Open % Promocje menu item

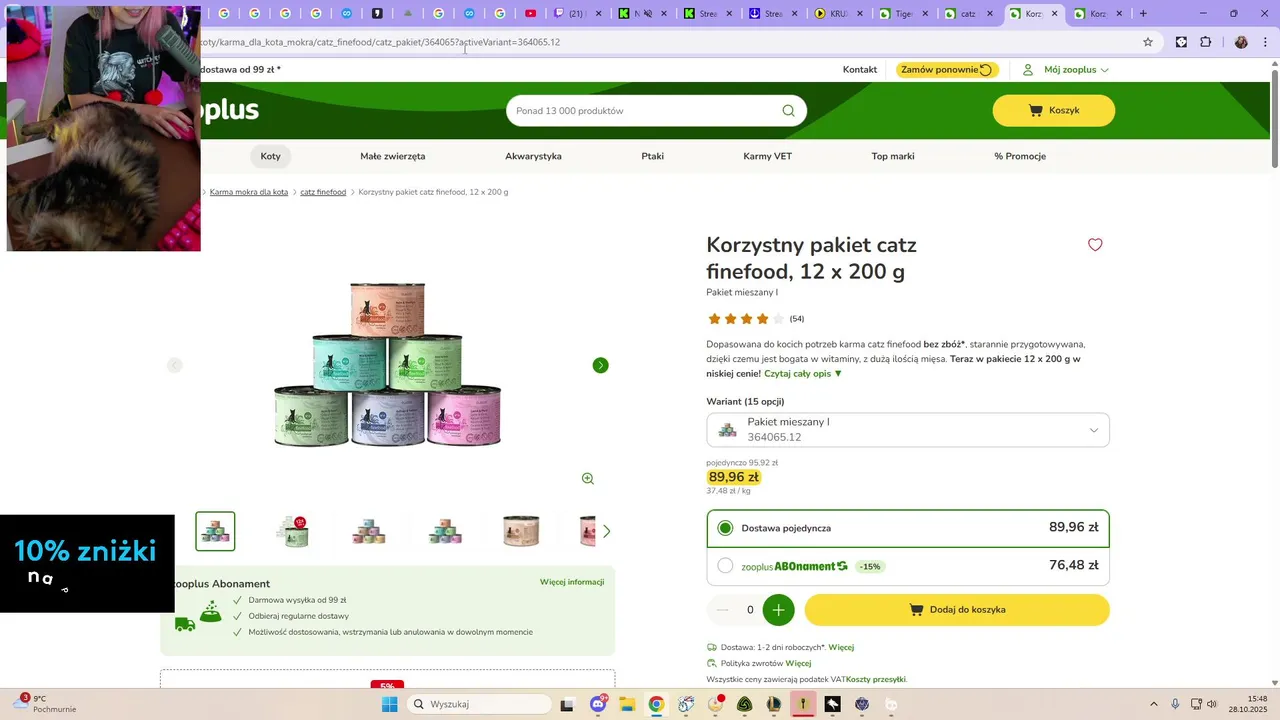(x=1020, y=156)
